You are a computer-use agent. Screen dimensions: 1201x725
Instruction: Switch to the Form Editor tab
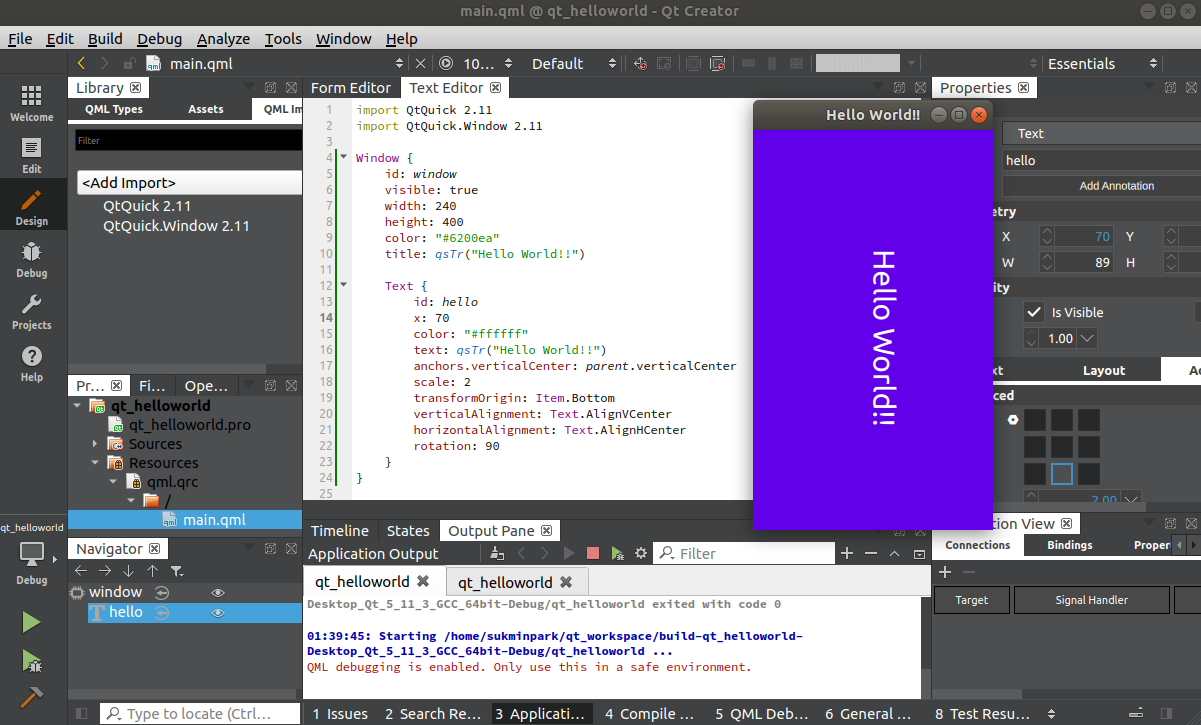tap(351, 88)
